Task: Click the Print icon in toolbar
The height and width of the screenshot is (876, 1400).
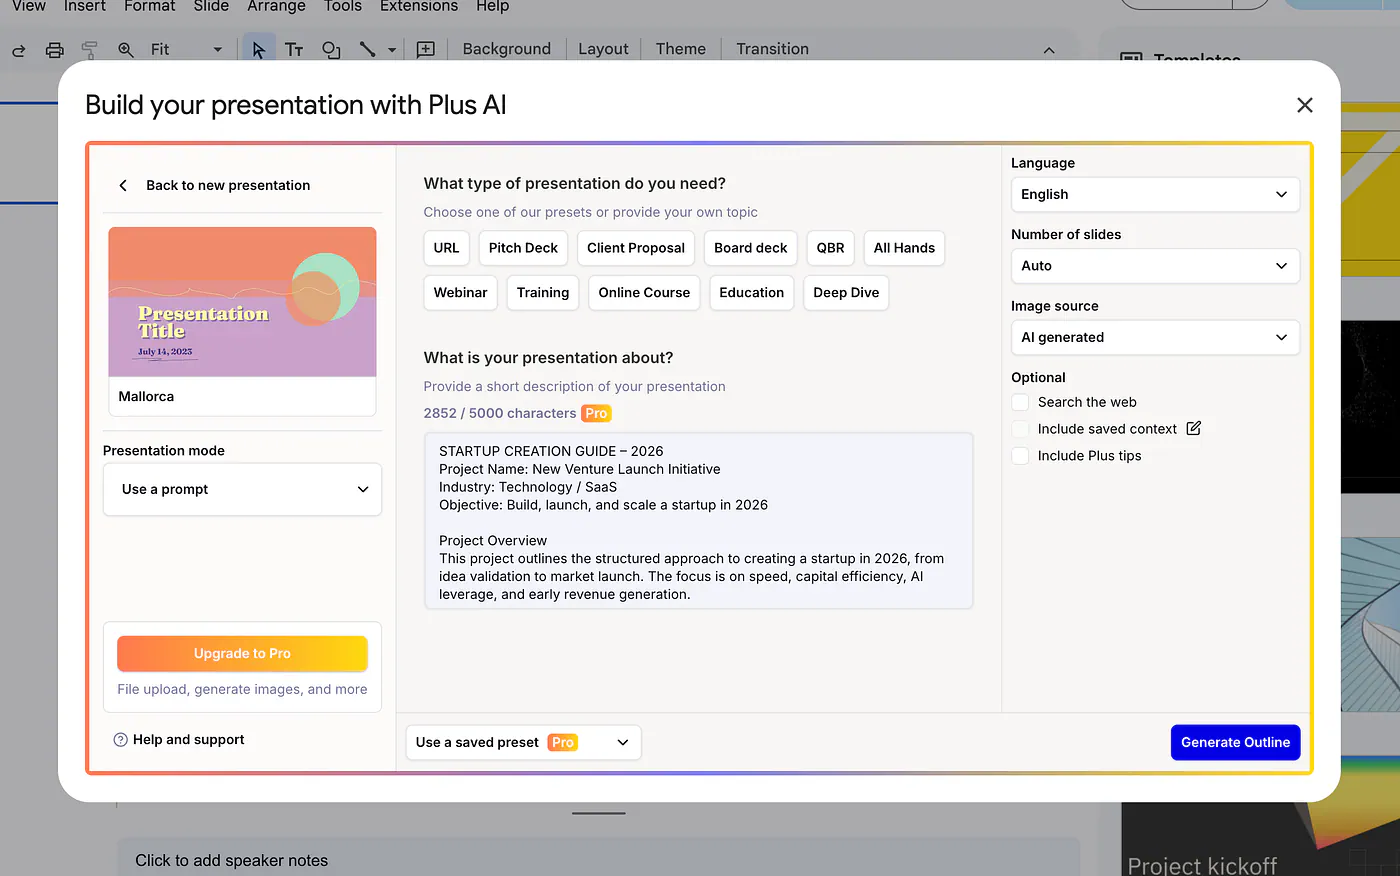Action: coord(55,50)
